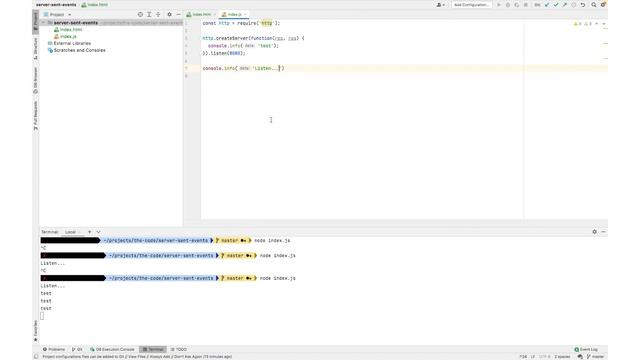The width and height of the screenshot is (640, 360).
Task: Select the Local terminal session tab
Action: click(x=71, y=232)
